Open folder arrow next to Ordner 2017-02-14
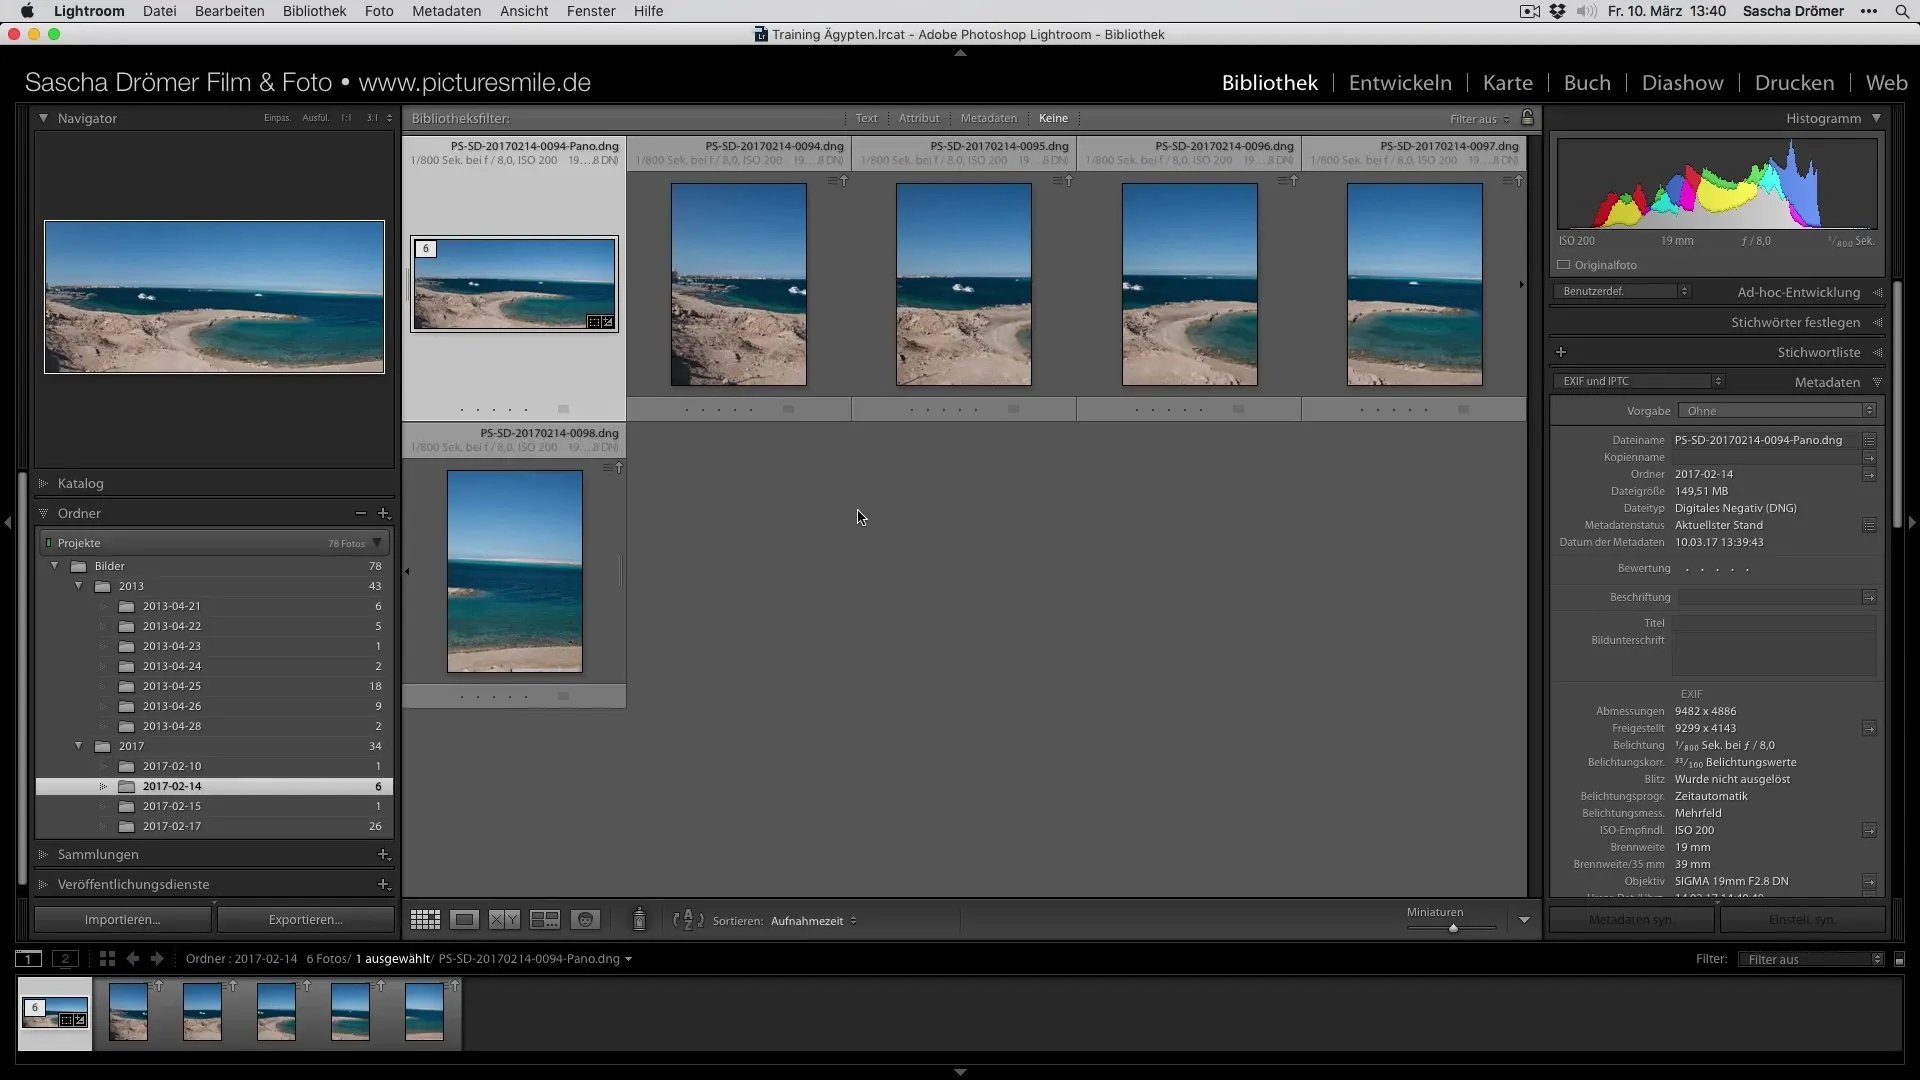1920x1080 pixels. pos(1869,474)
